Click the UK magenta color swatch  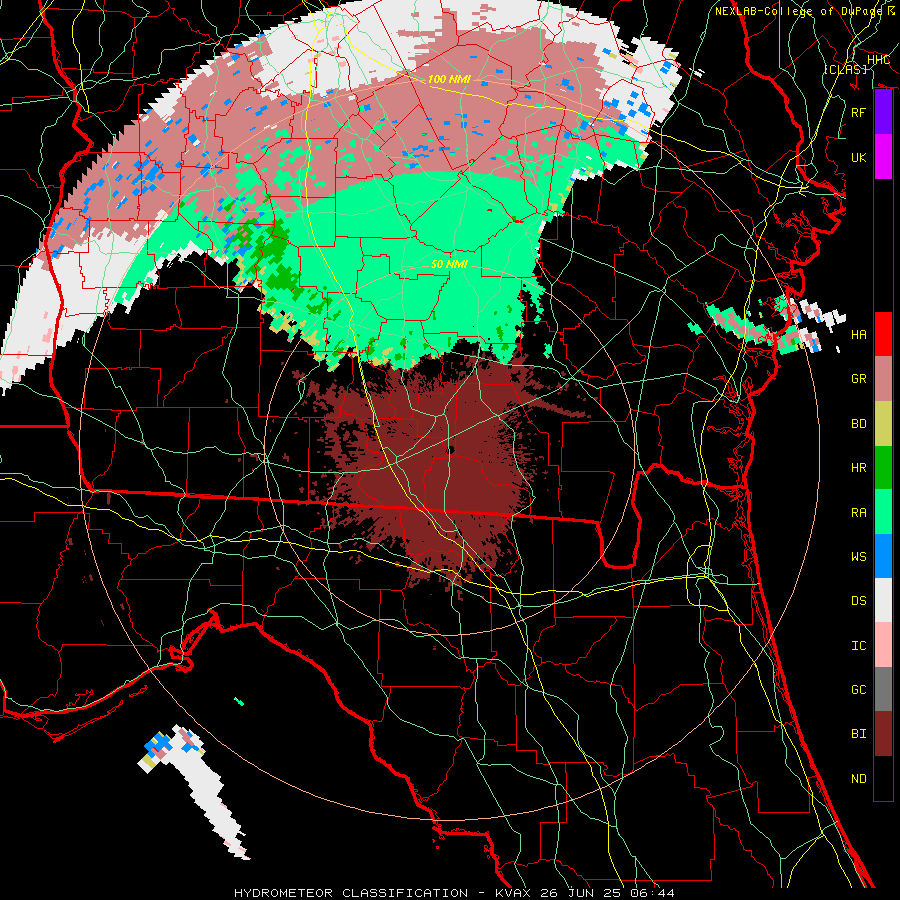pos(883,157)
